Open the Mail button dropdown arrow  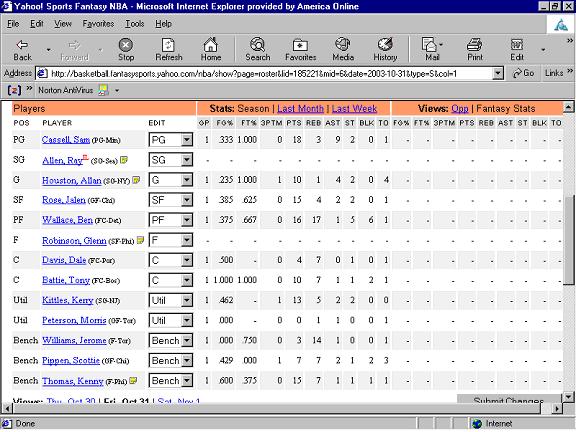coord(441,45)
